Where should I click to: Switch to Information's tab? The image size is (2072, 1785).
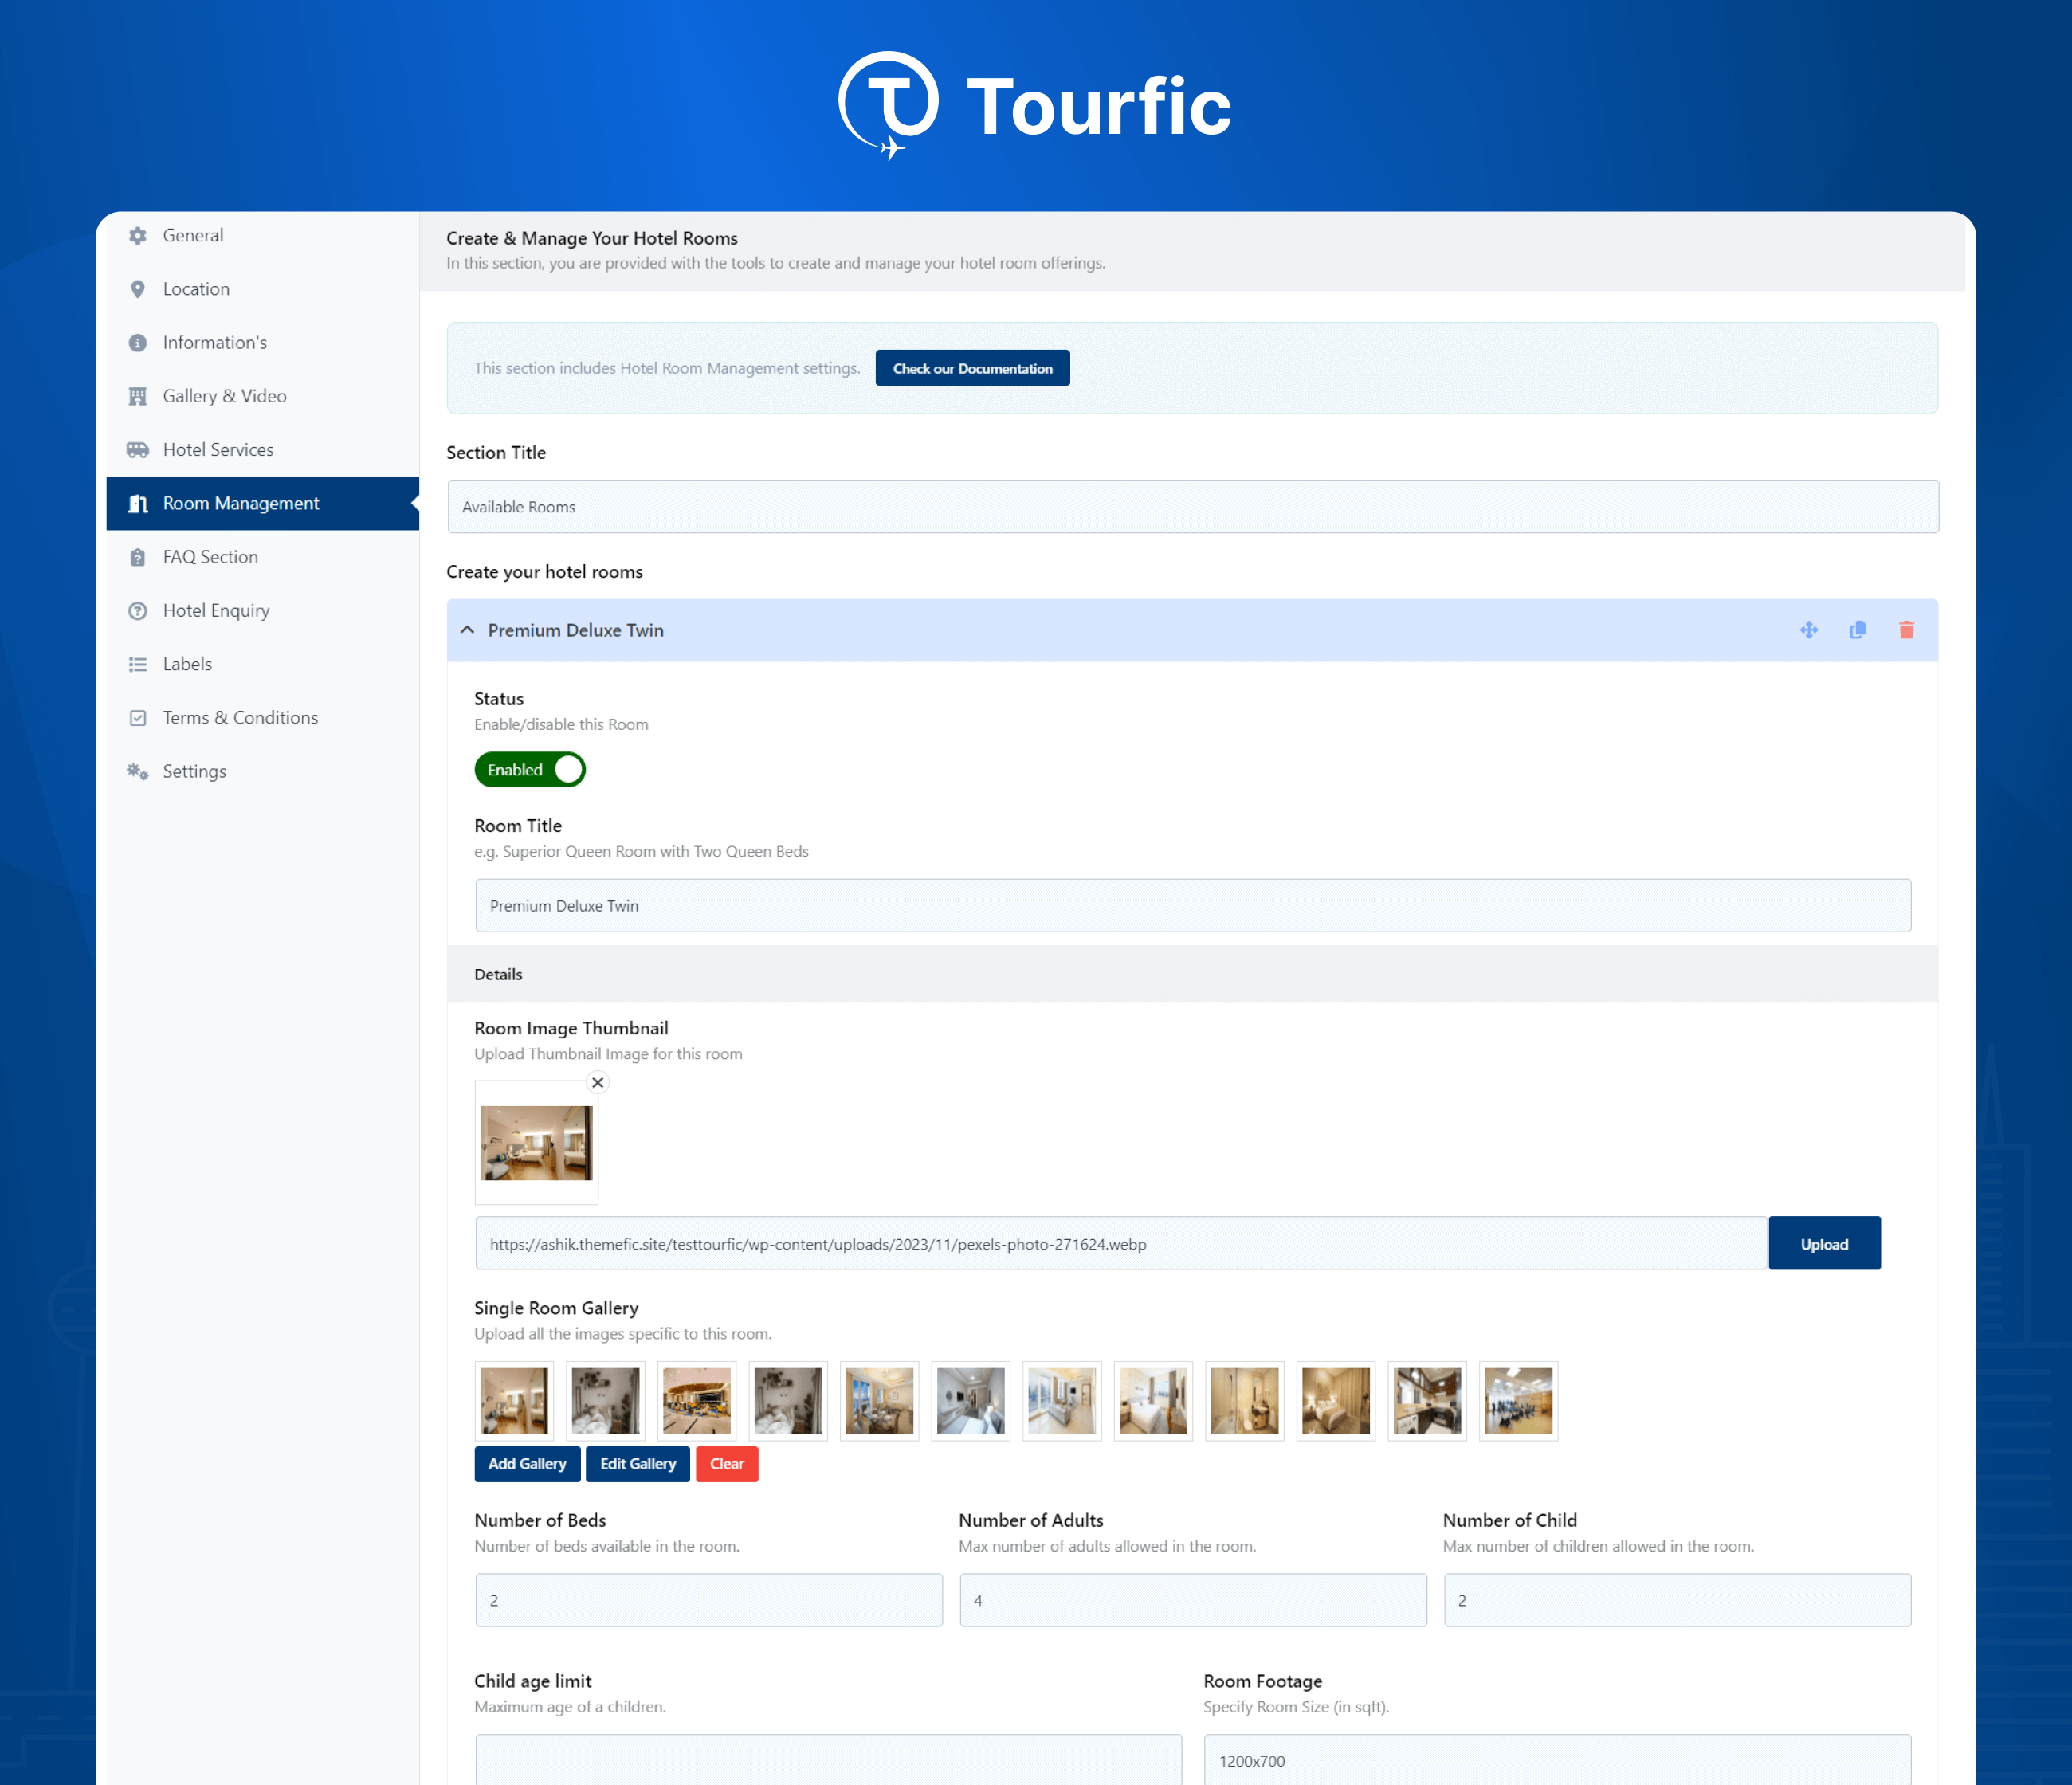[x=262, y=343]
